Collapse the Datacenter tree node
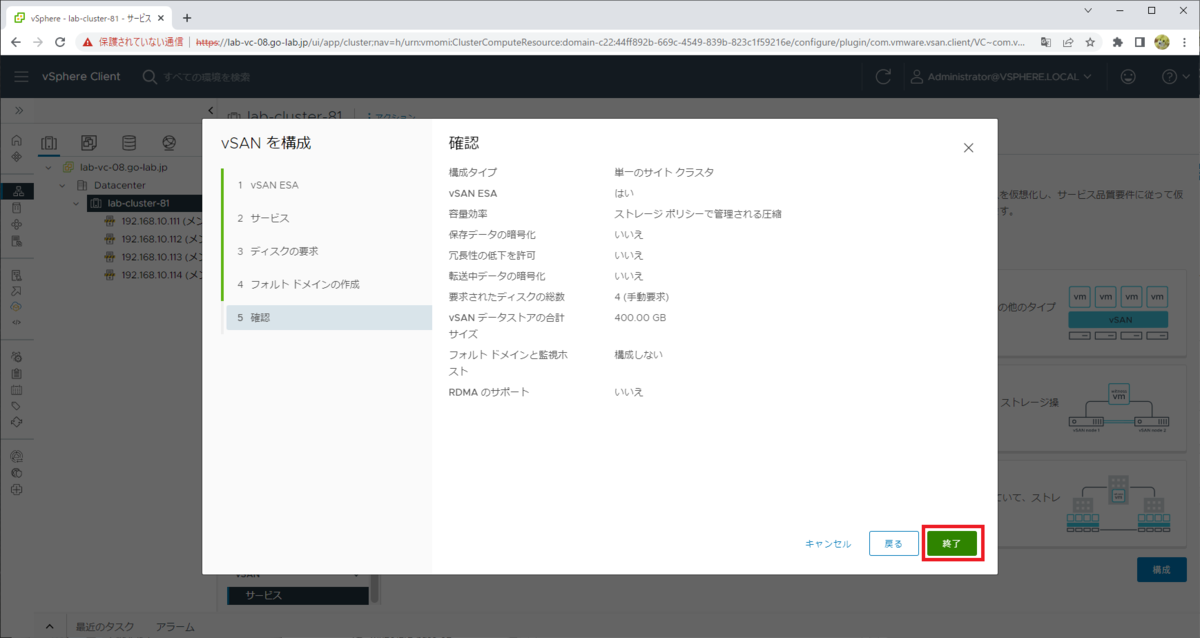This screenshot has height=638, width=1200. (x=62, y=185)
